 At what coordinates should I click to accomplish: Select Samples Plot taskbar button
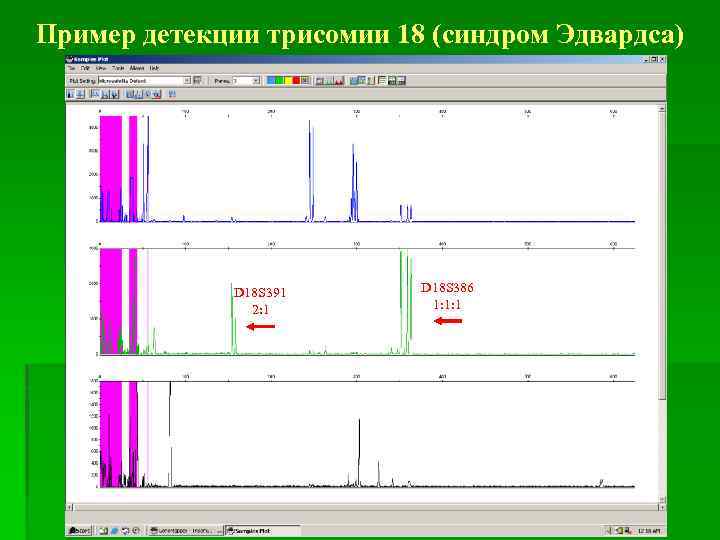coord(262,531)
